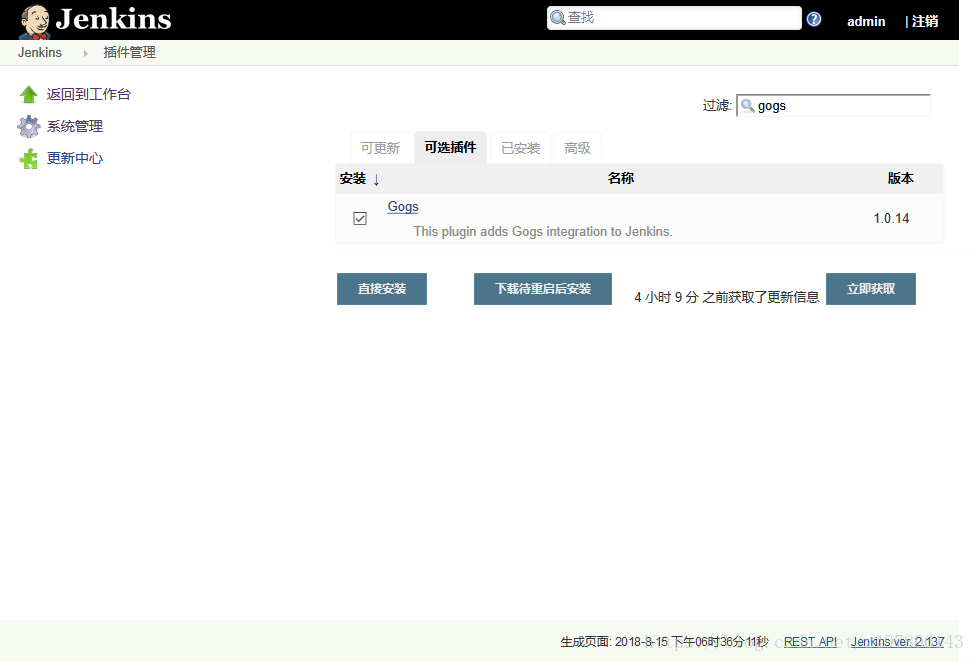Click 下载待重启后安装 button

click(x=543, y=289)
